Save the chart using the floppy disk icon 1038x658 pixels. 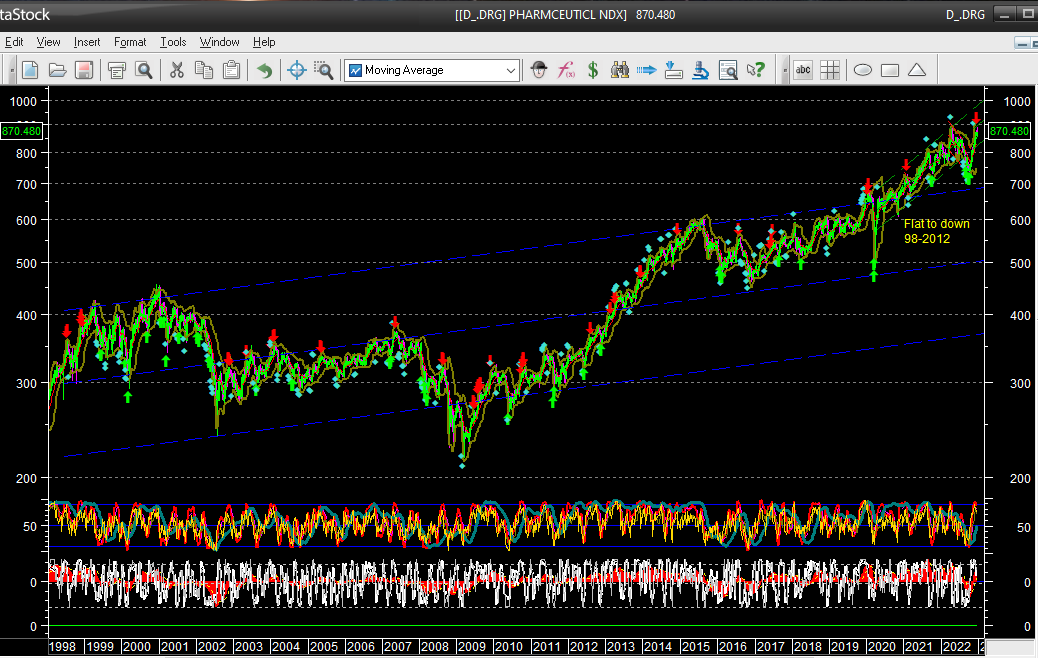tap(84, 70)
